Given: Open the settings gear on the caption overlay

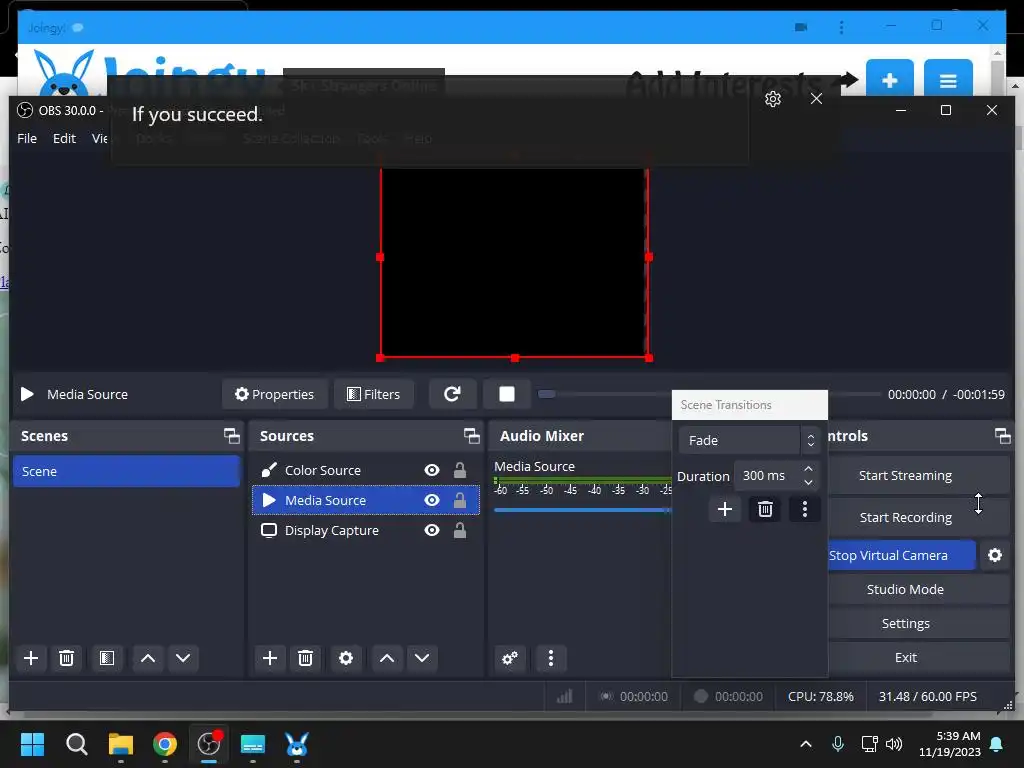Looking at the screenshot, I should [x=773, y=99].
